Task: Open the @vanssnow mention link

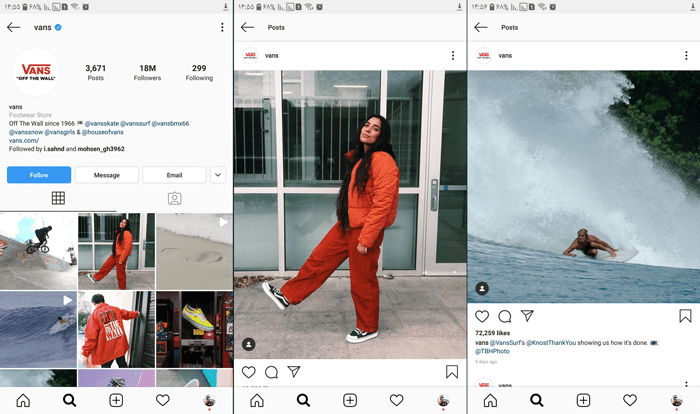Action: (x=26, y=132)
